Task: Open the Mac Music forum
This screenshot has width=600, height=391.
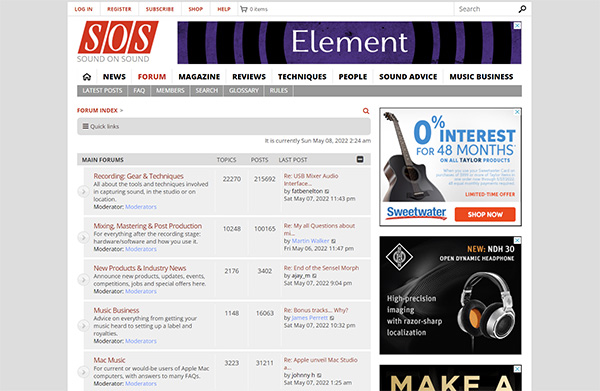Action: click(x=109, y=360)
